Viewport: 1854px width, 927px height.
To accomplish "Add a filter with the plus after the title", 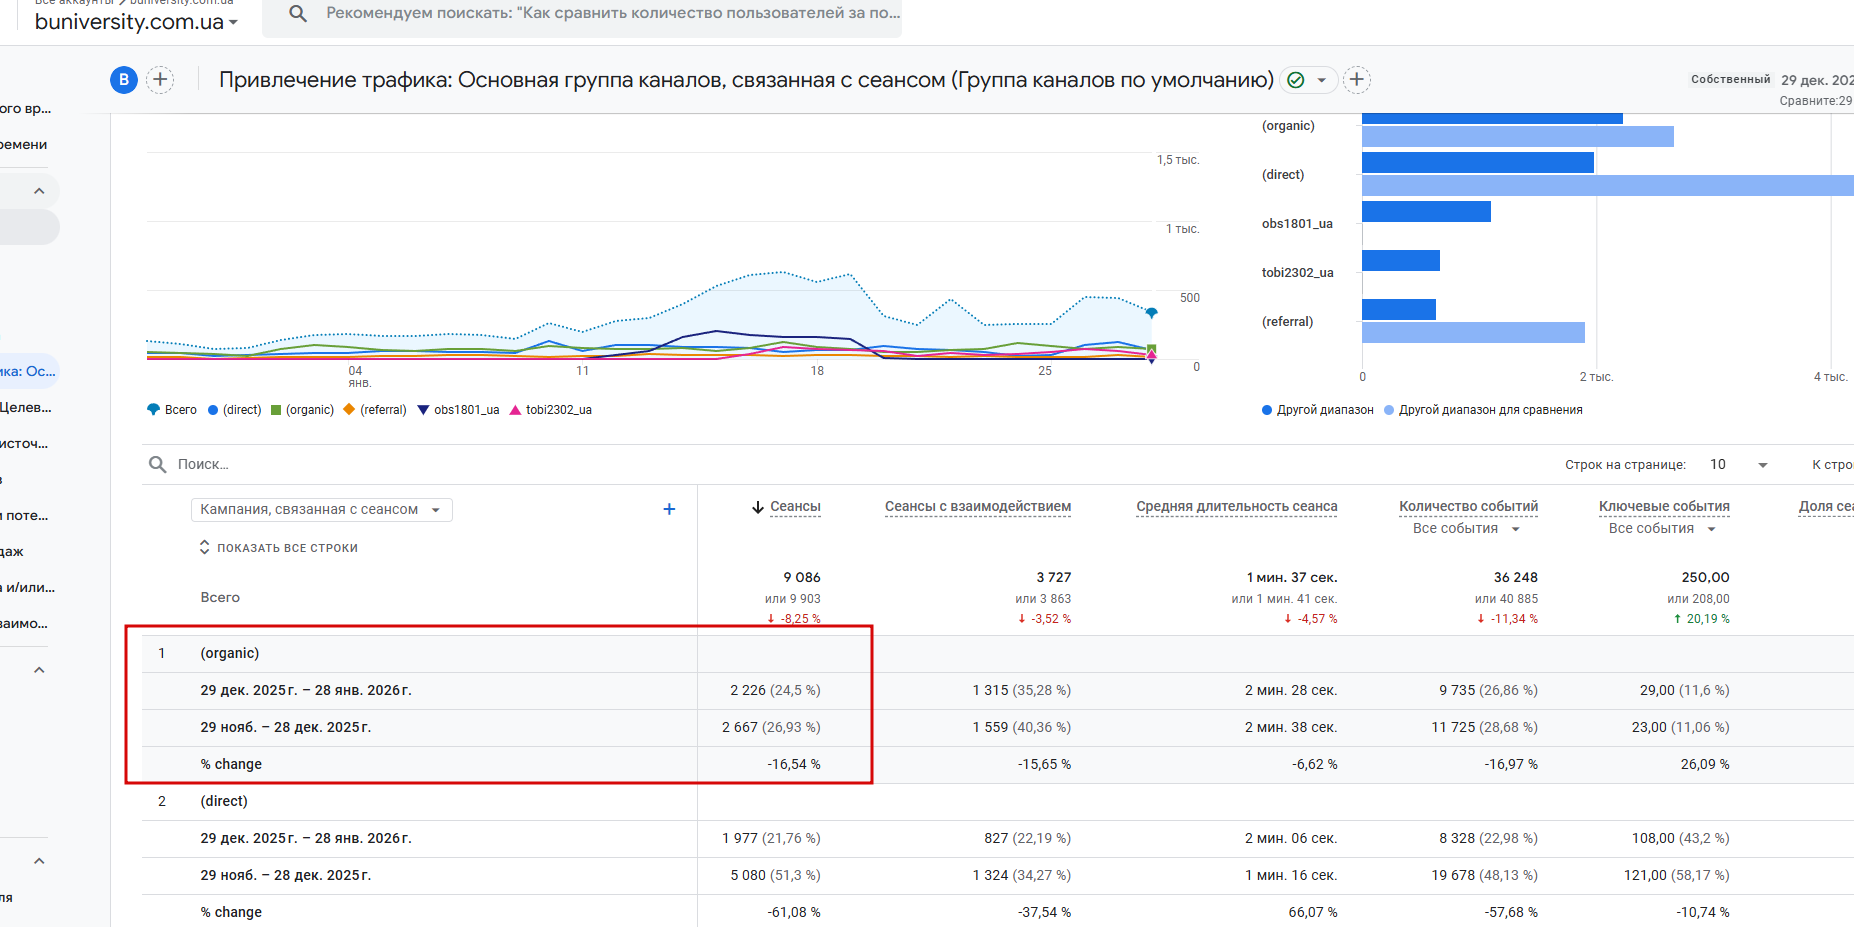I will pos(1357,80).
